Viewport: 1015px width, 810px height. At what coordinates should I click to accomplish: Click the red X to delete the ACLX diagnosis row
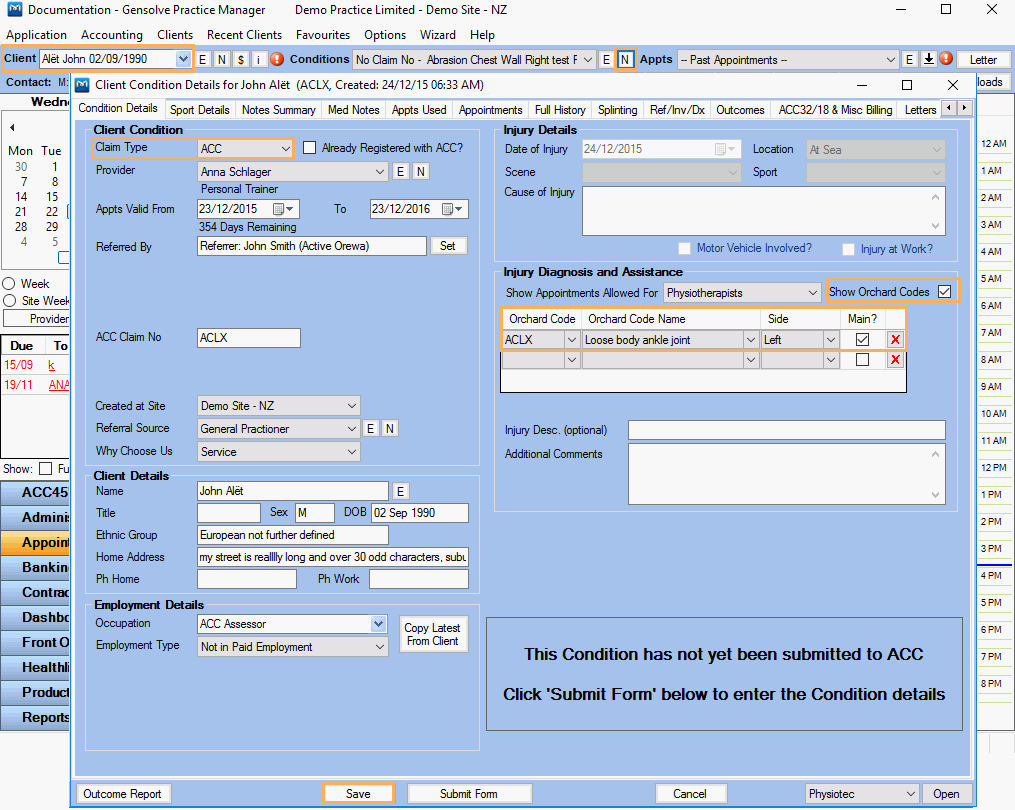pos(895,340)
